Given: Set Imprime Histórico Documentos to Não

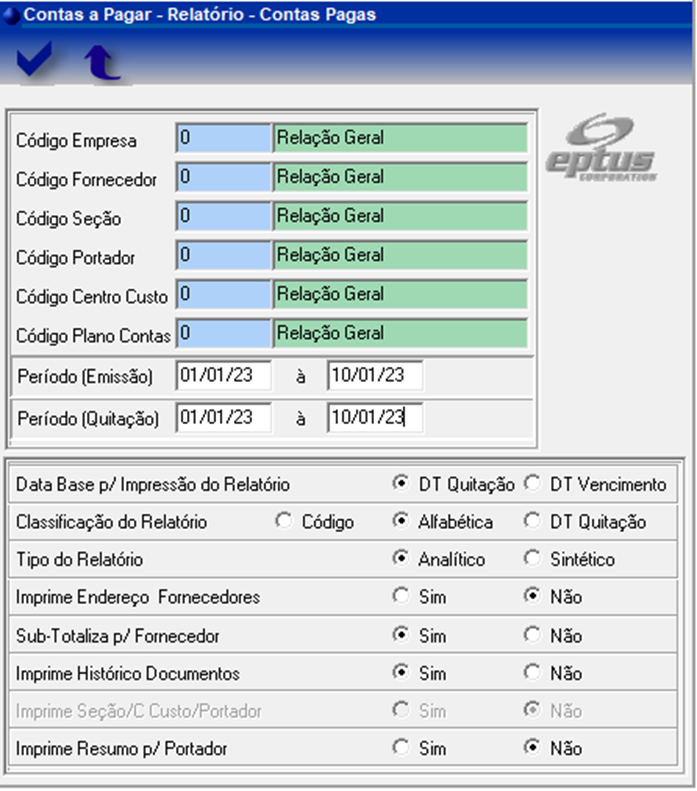Looking at the screenshot, I should [531, 673].
